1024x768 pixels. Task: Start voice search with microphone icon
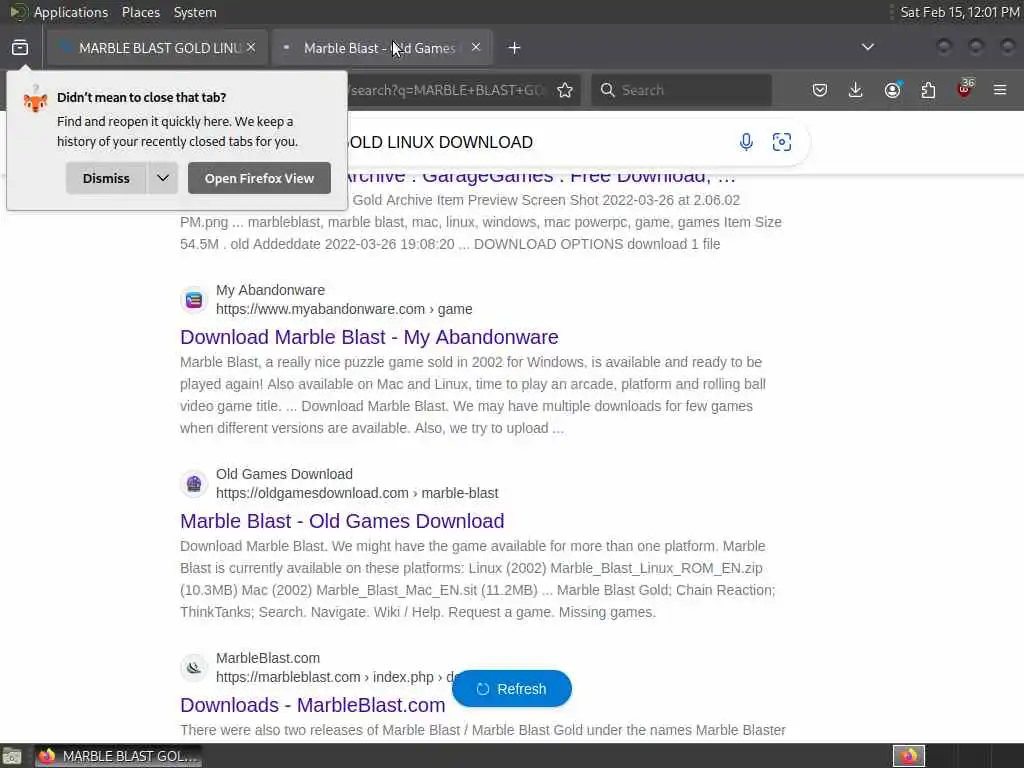746,142
